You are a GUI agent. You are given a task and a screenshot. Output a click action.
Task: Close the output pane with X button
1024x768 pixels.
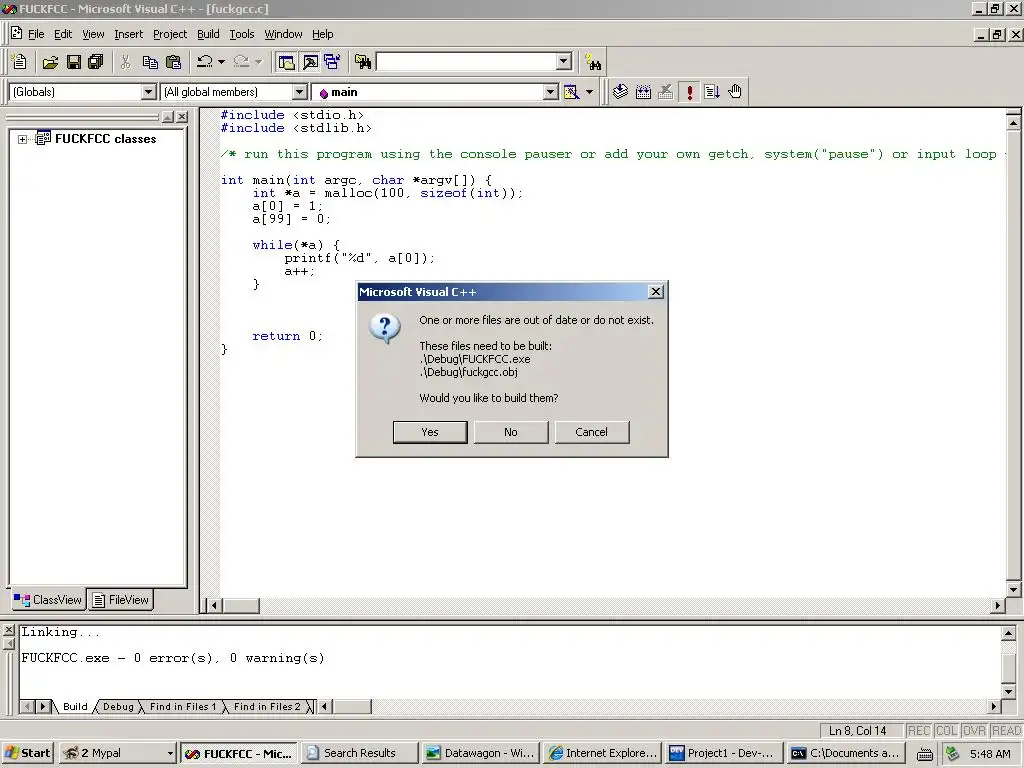[8, 630]
